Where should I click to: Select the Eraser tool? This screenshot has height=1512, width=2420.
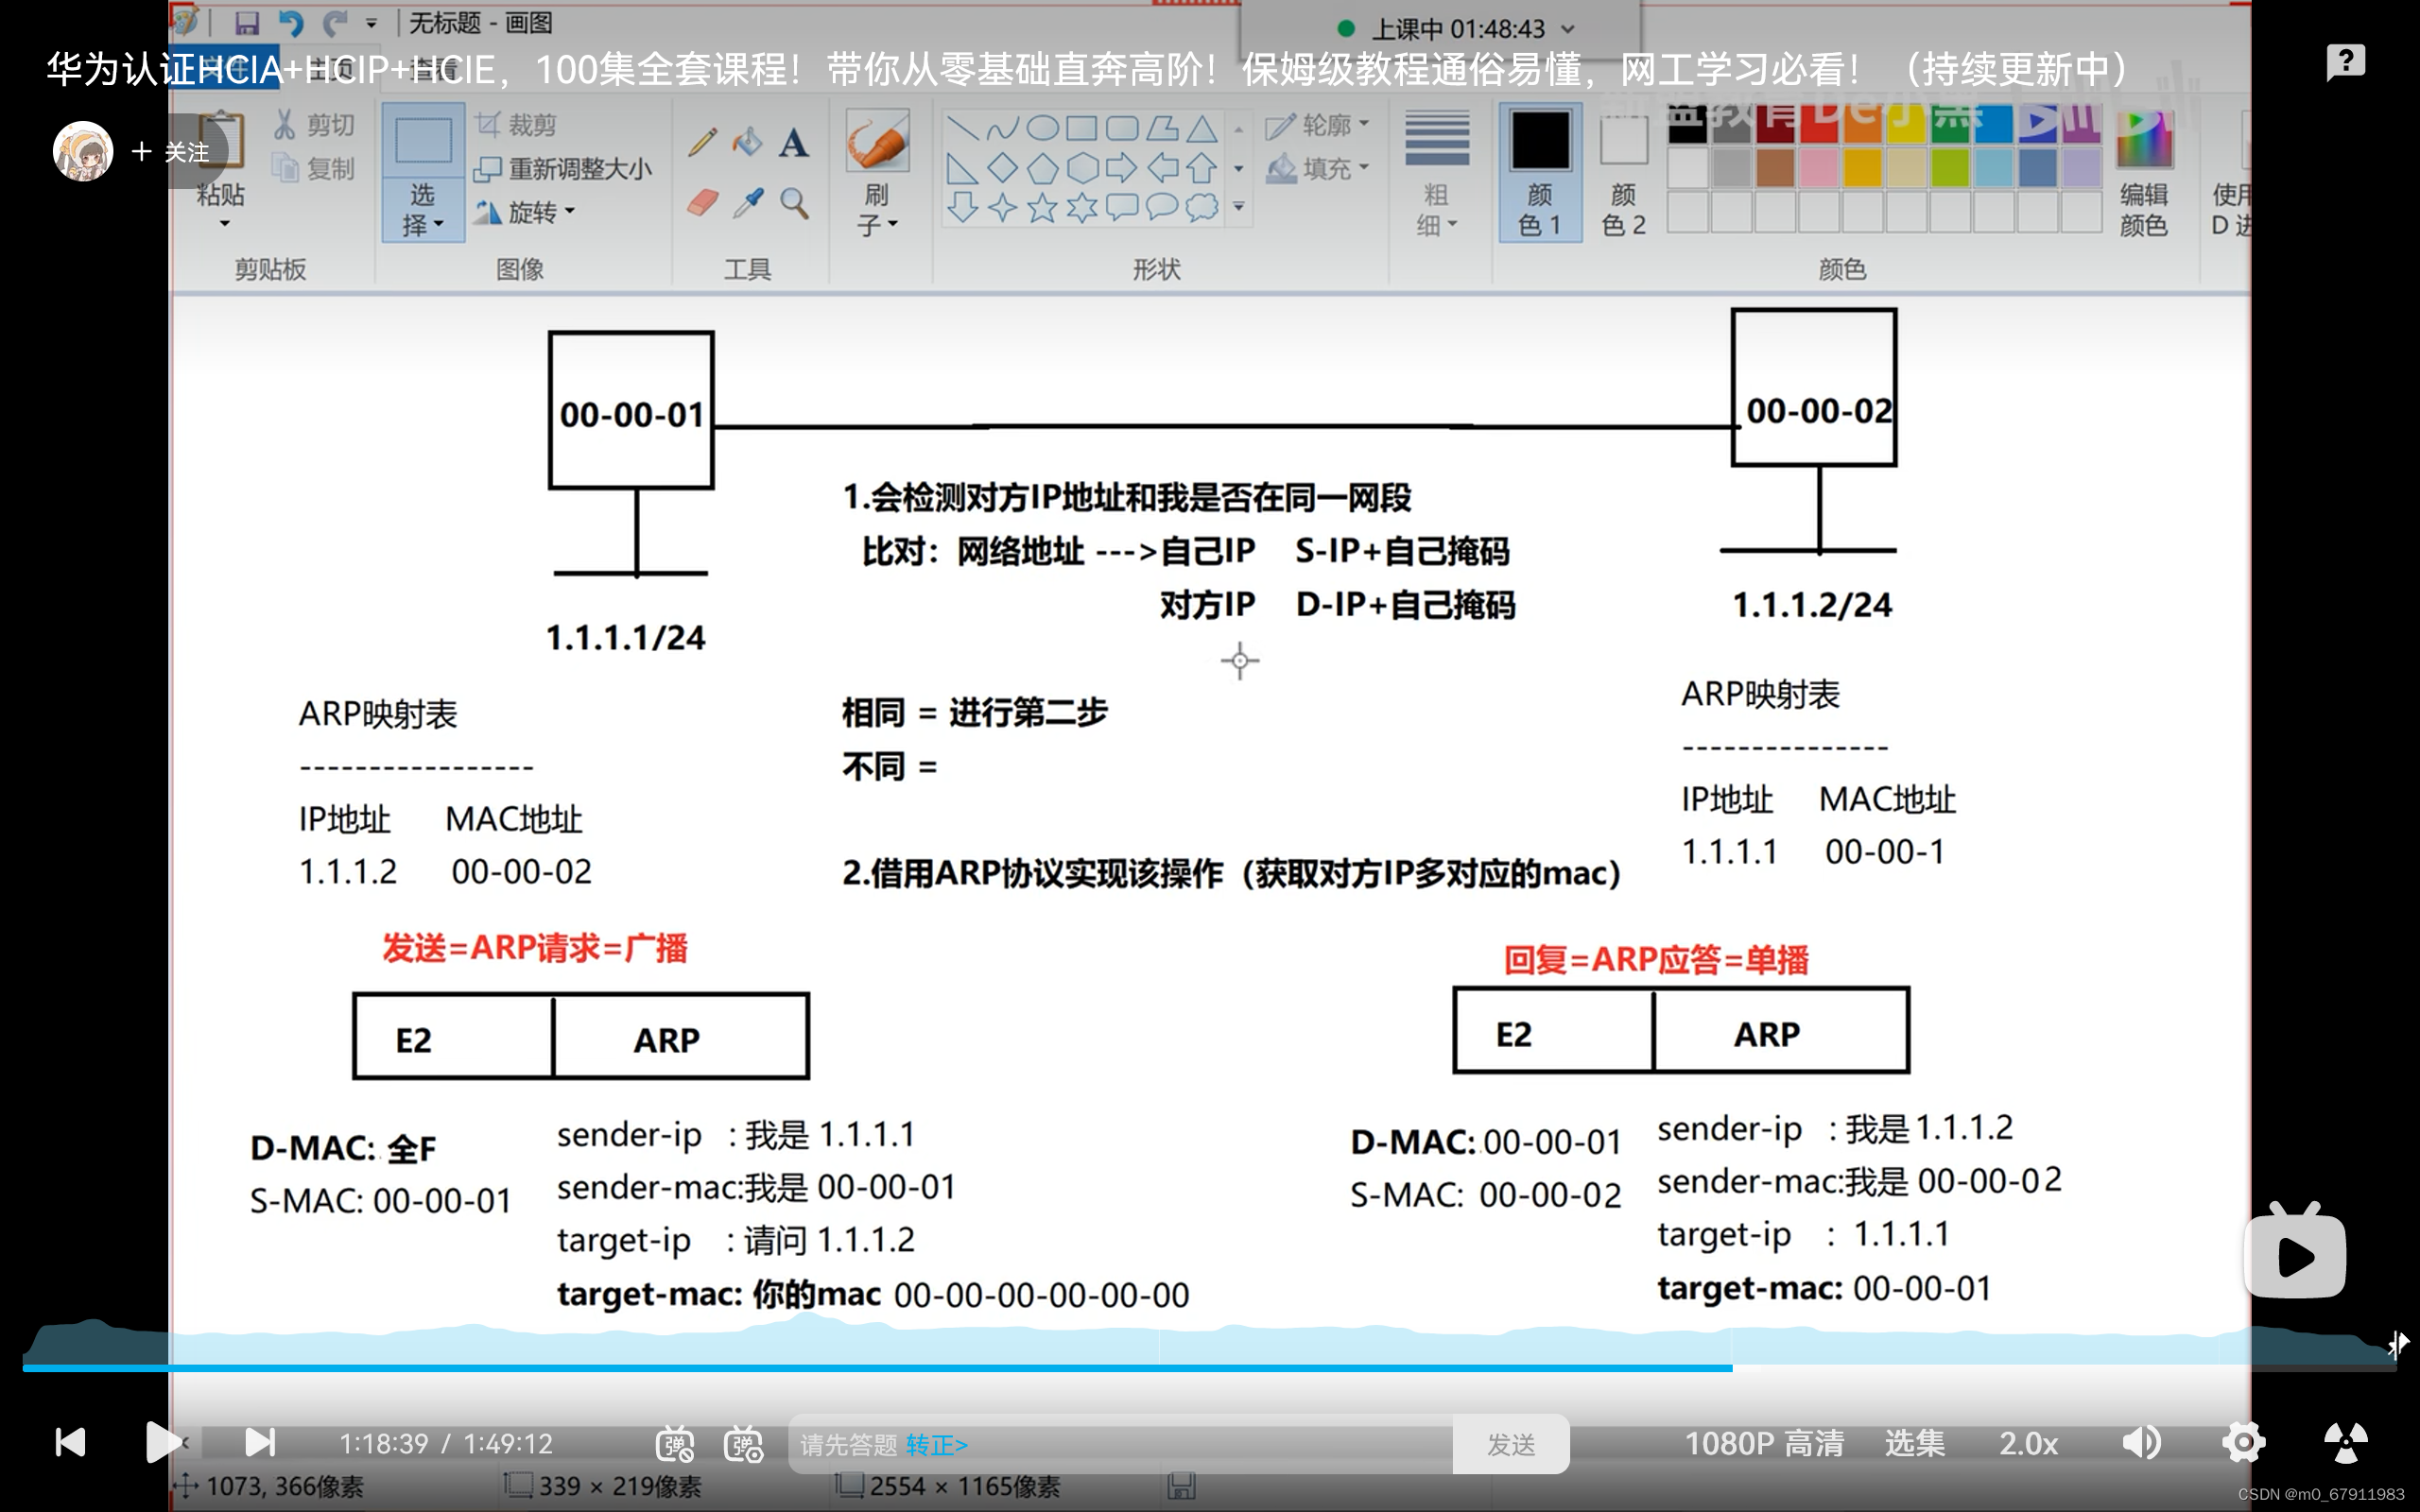[703, 203]
